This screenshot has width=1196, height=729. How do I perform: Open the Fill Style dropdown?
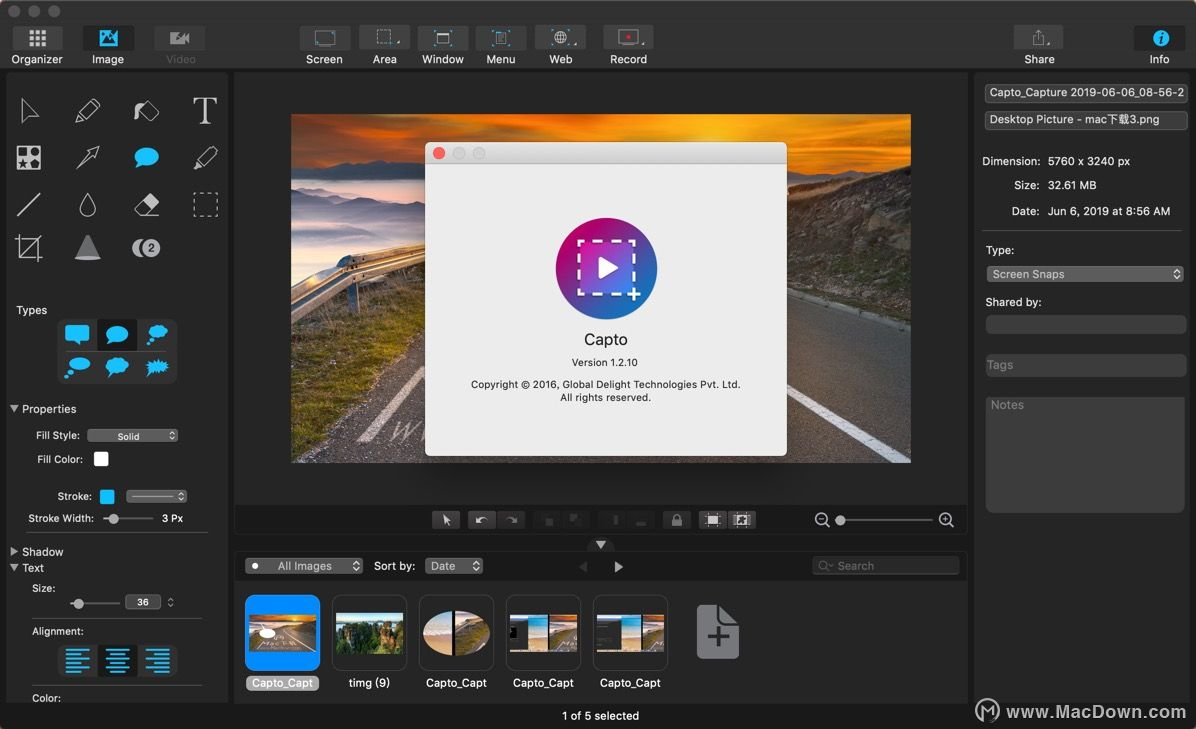pos(132,436)
